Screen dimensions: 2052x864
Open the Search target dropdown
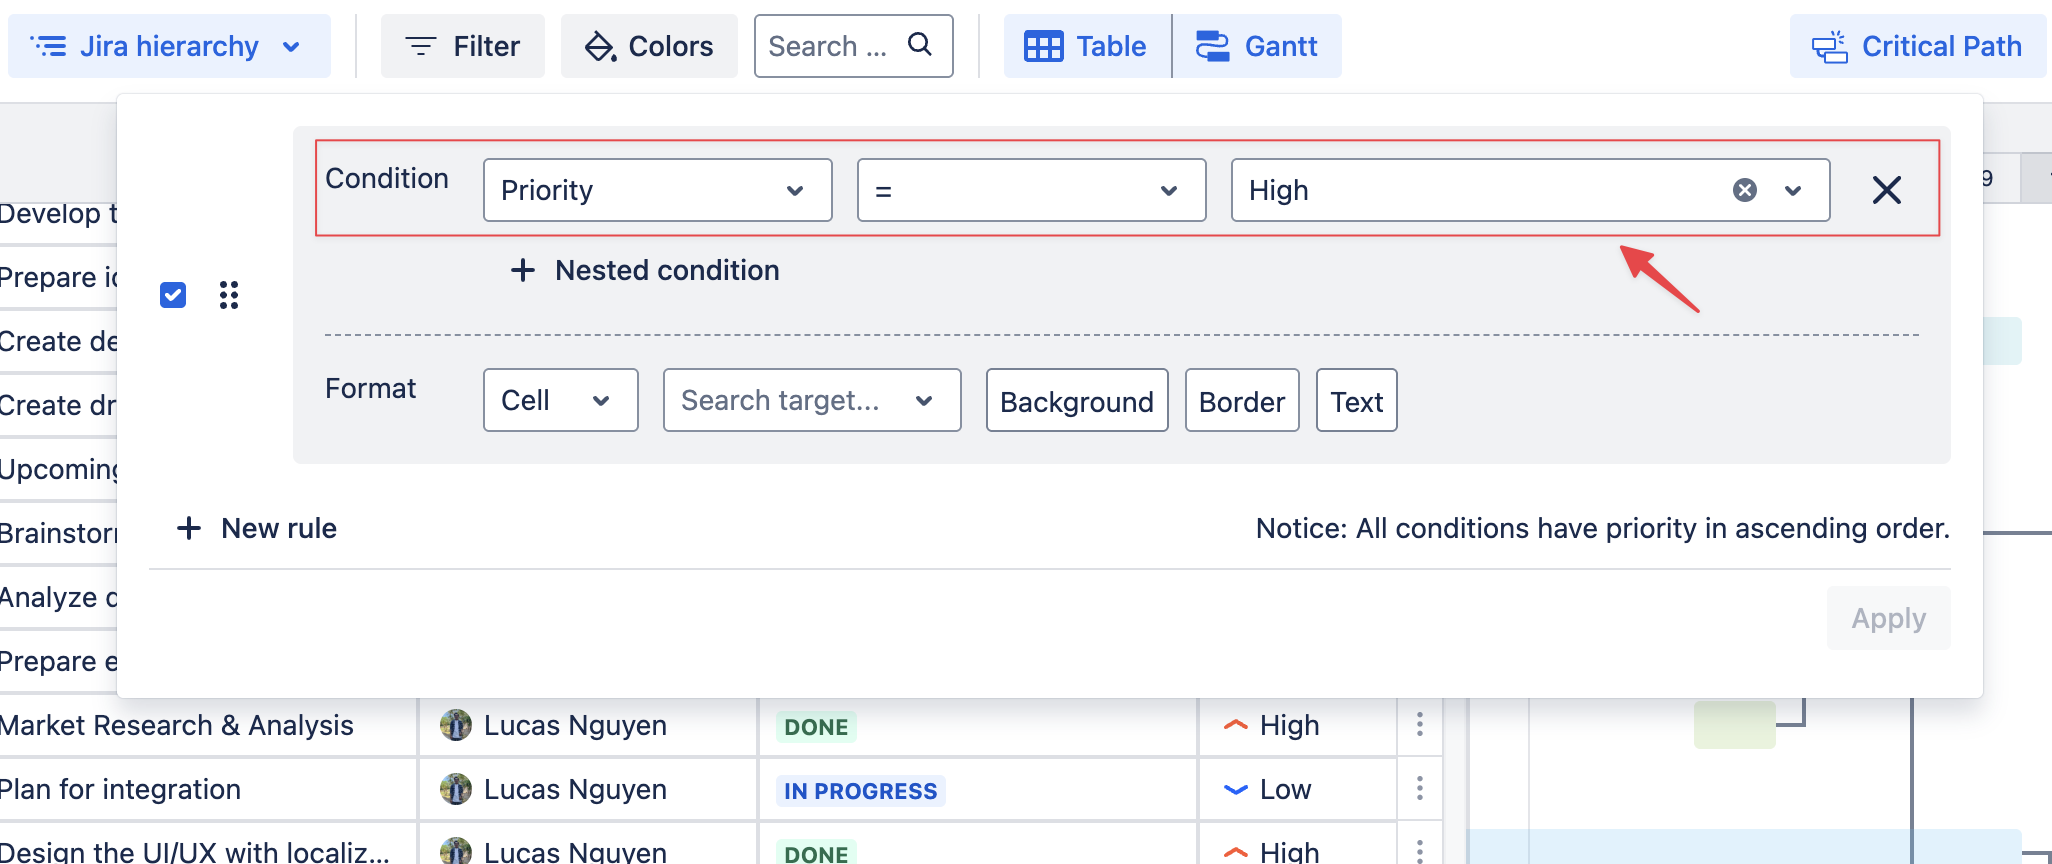pyautogui.click(x=811, y=400)
